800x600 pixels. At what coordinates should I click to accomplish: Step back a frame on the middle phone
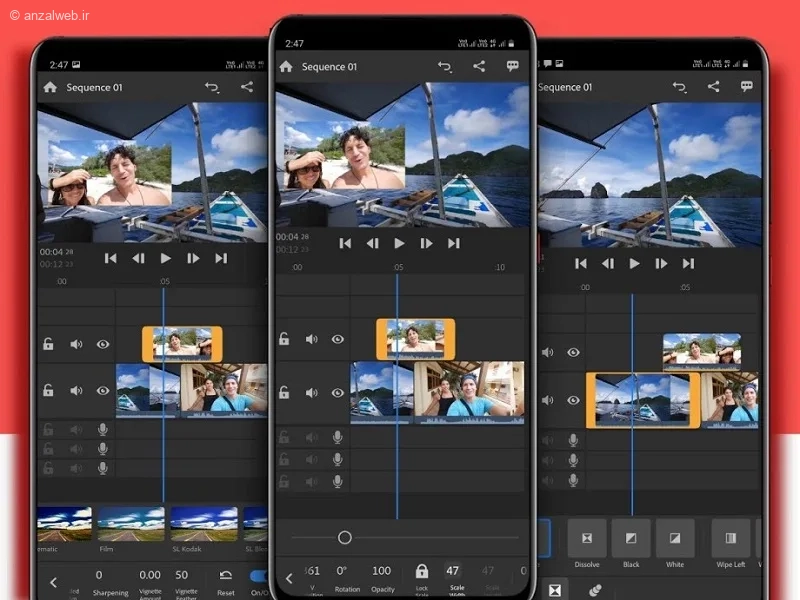372,243
